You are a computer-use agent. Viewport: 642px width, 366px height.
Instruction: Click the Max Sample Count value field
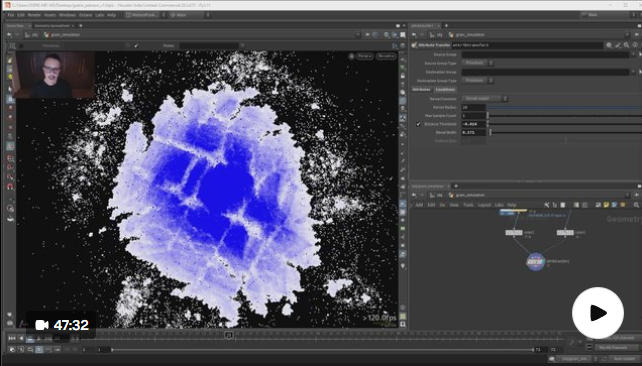click(x=473, y=116)
